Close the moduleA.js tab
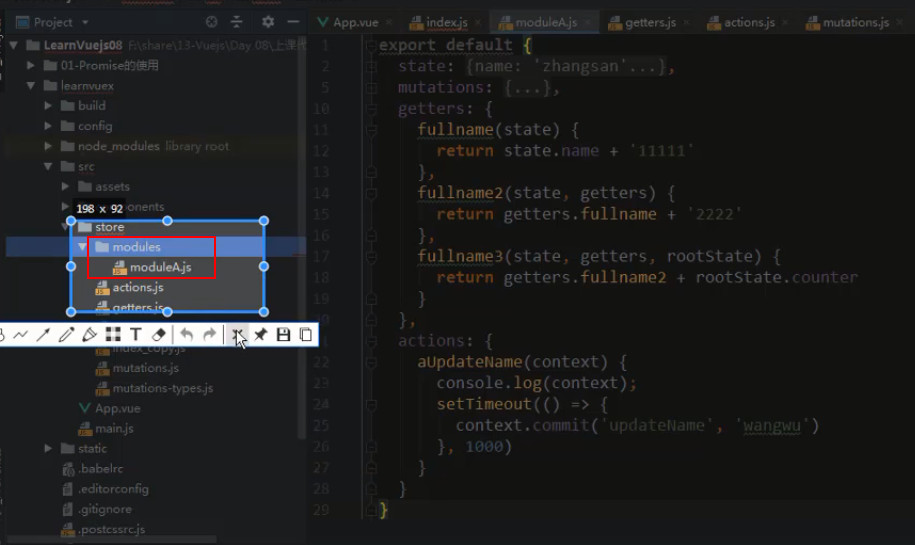 pyautogui.click(x=588, y=23)
